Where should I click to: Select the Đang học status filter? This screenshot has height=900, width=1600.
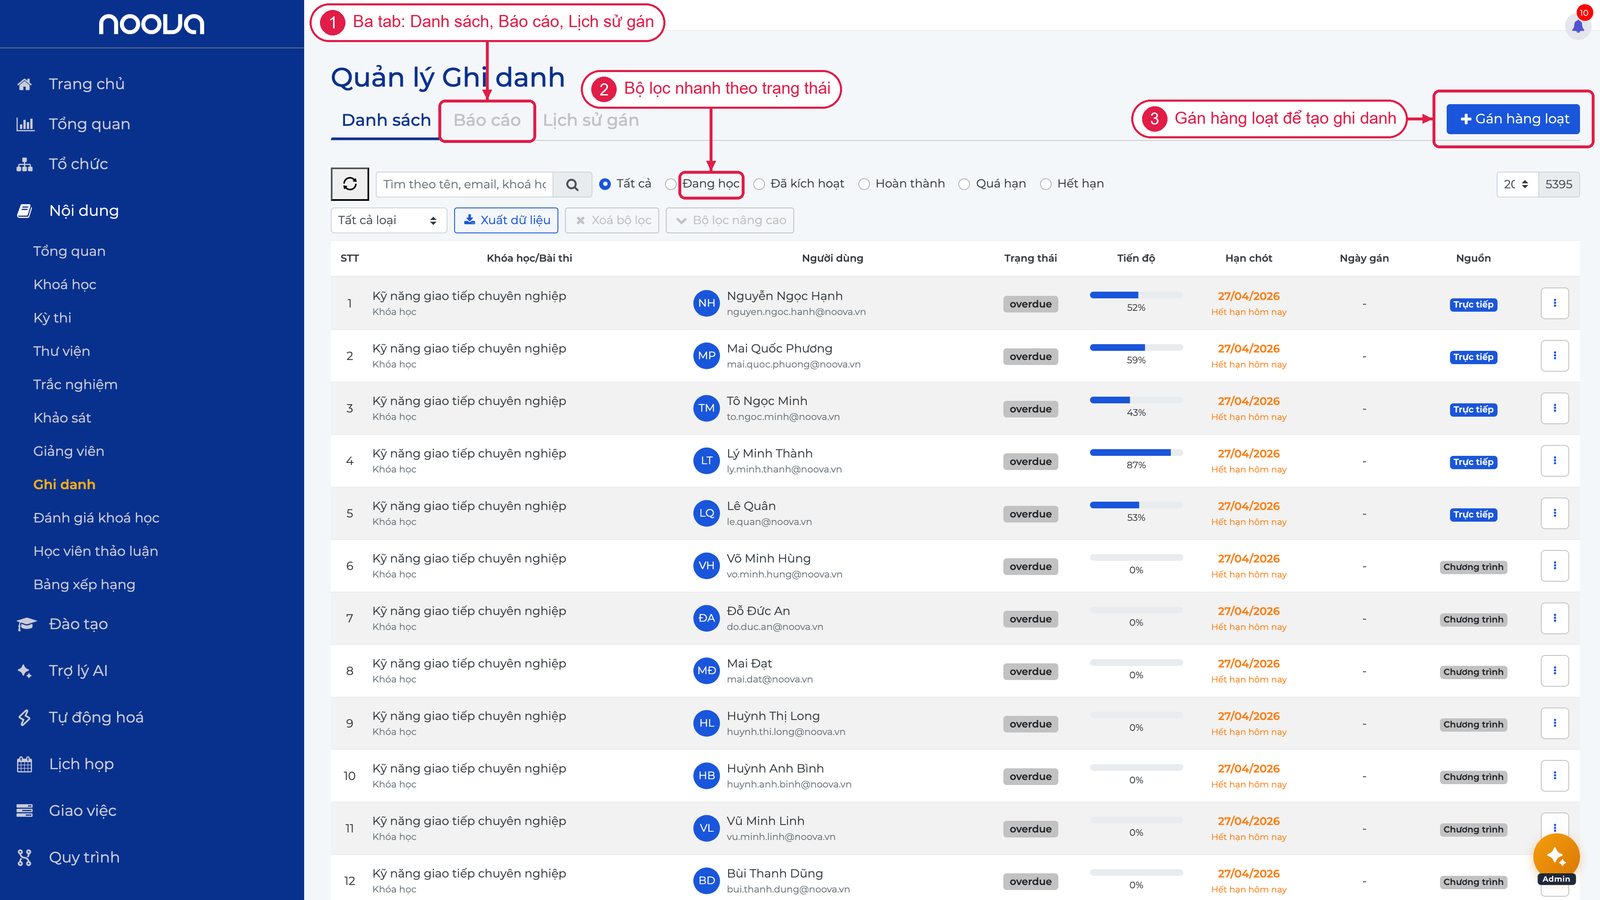[x=703, y=184]
